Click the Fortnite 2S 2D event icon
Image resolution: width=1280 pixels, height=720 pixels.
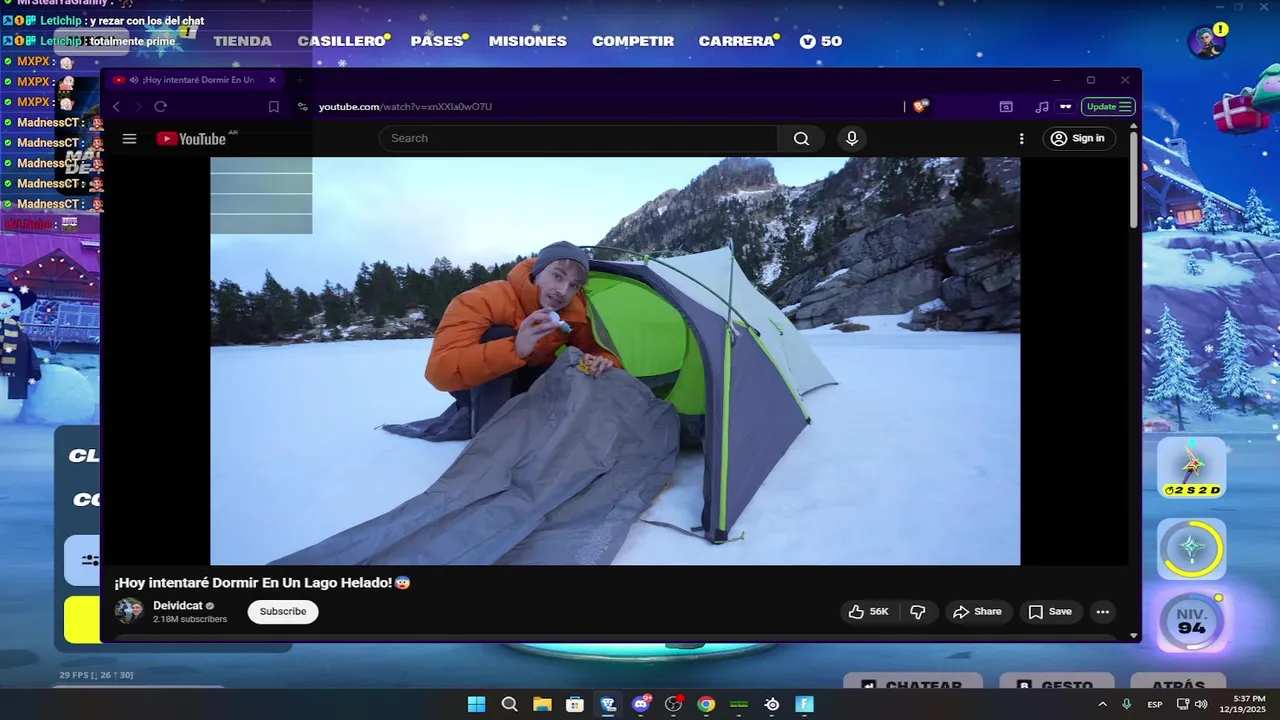1192,468
